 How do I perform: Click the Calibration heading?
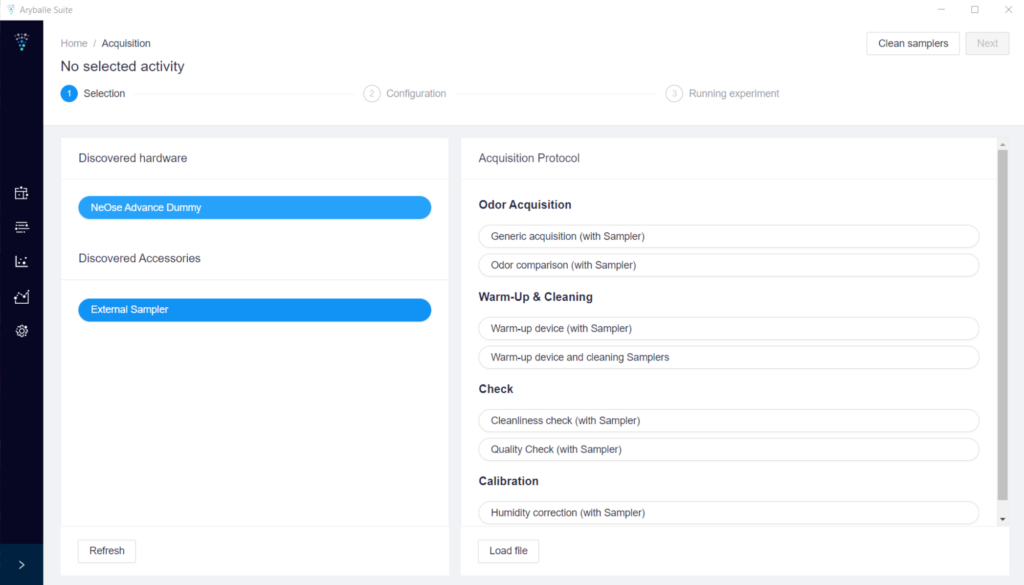click(509, 481)
